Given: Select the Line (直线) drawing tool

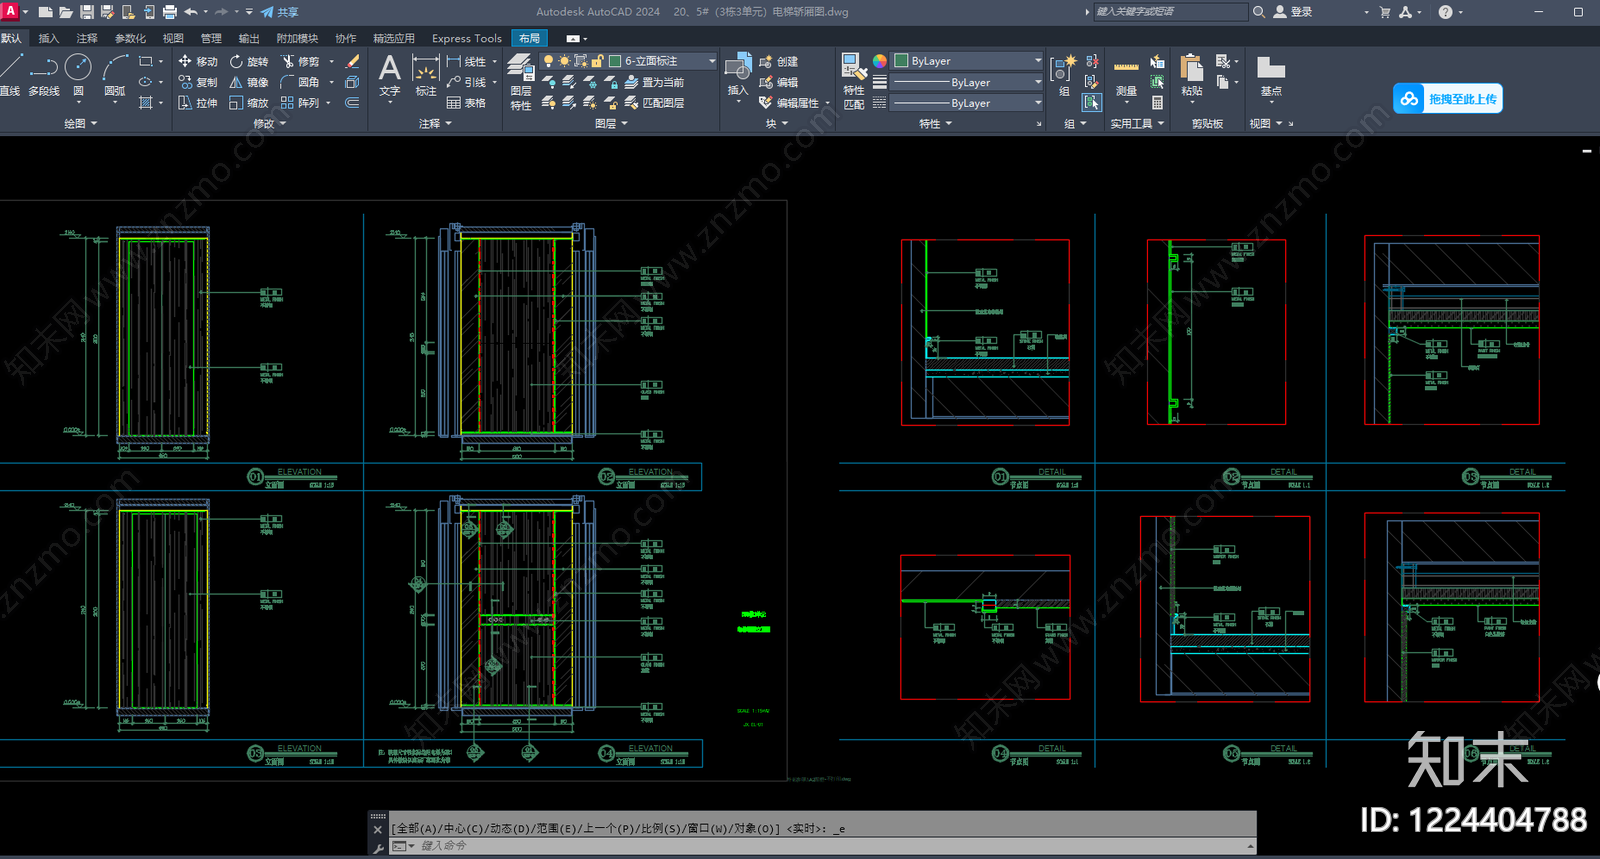Looking at the screenshot, I should pos(11,75).
